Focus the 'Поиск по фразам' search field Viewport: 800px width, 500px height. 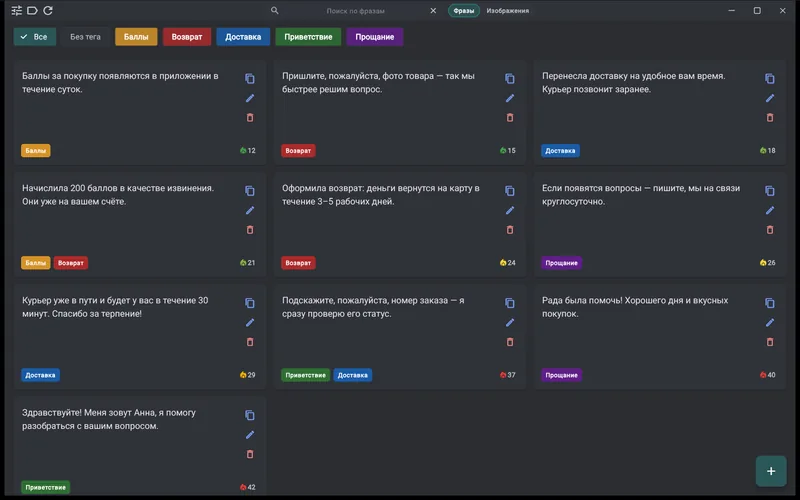pos(355,11)
